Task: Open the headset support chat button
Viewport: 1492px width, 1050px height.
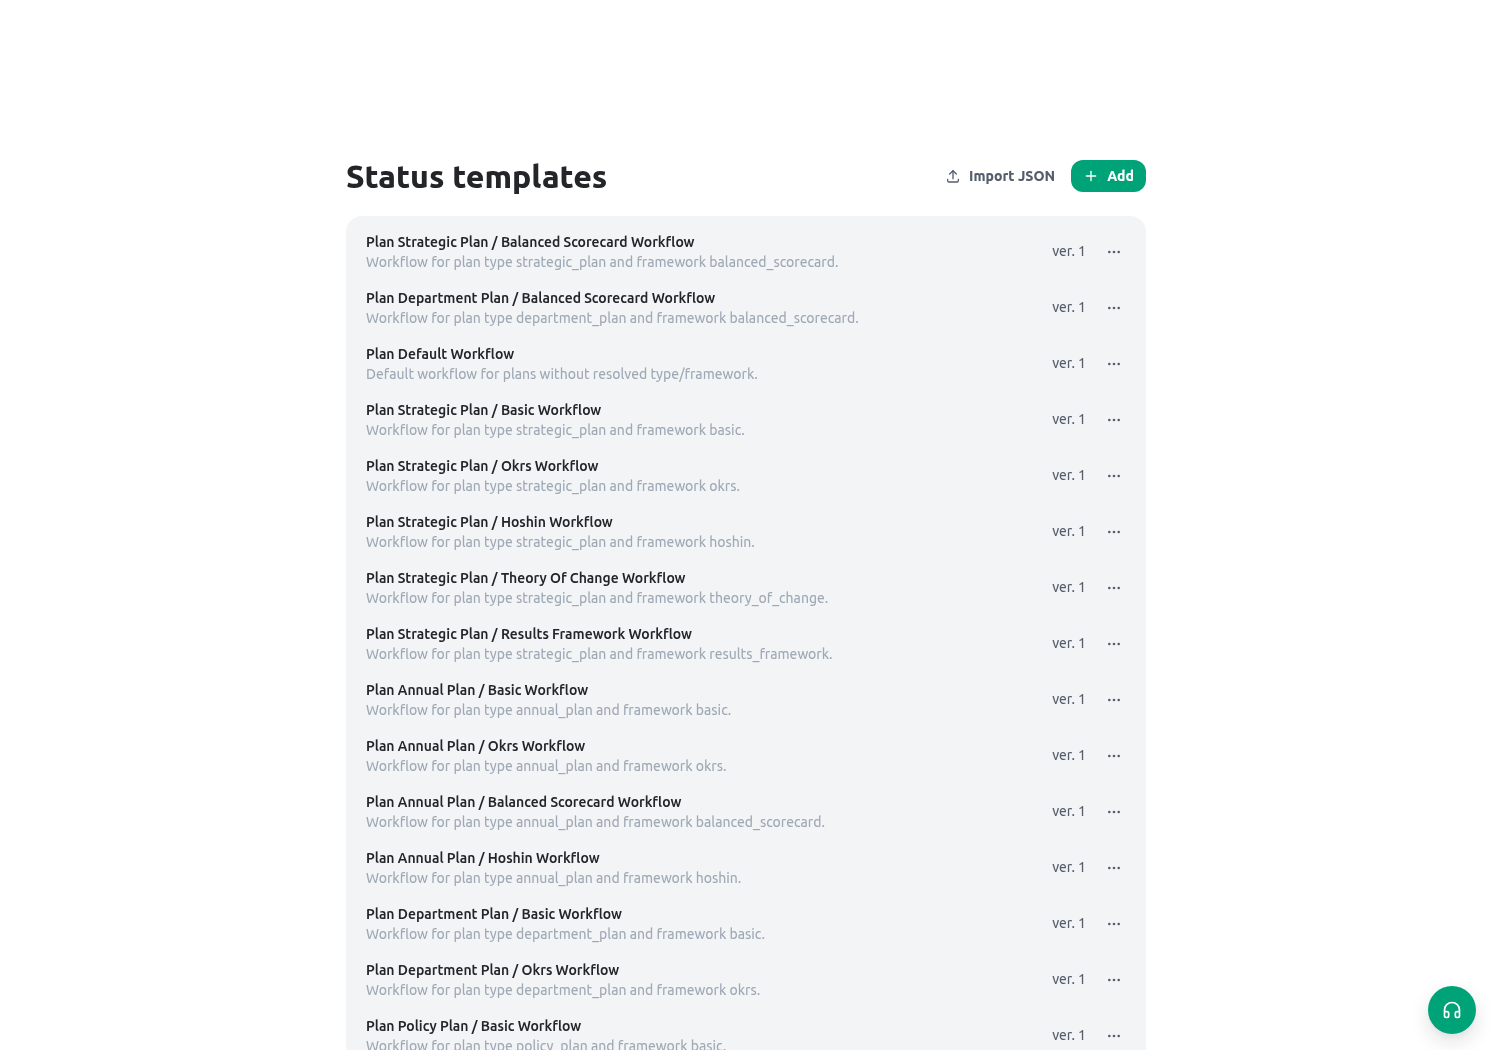Action: coord(1451,1010)
